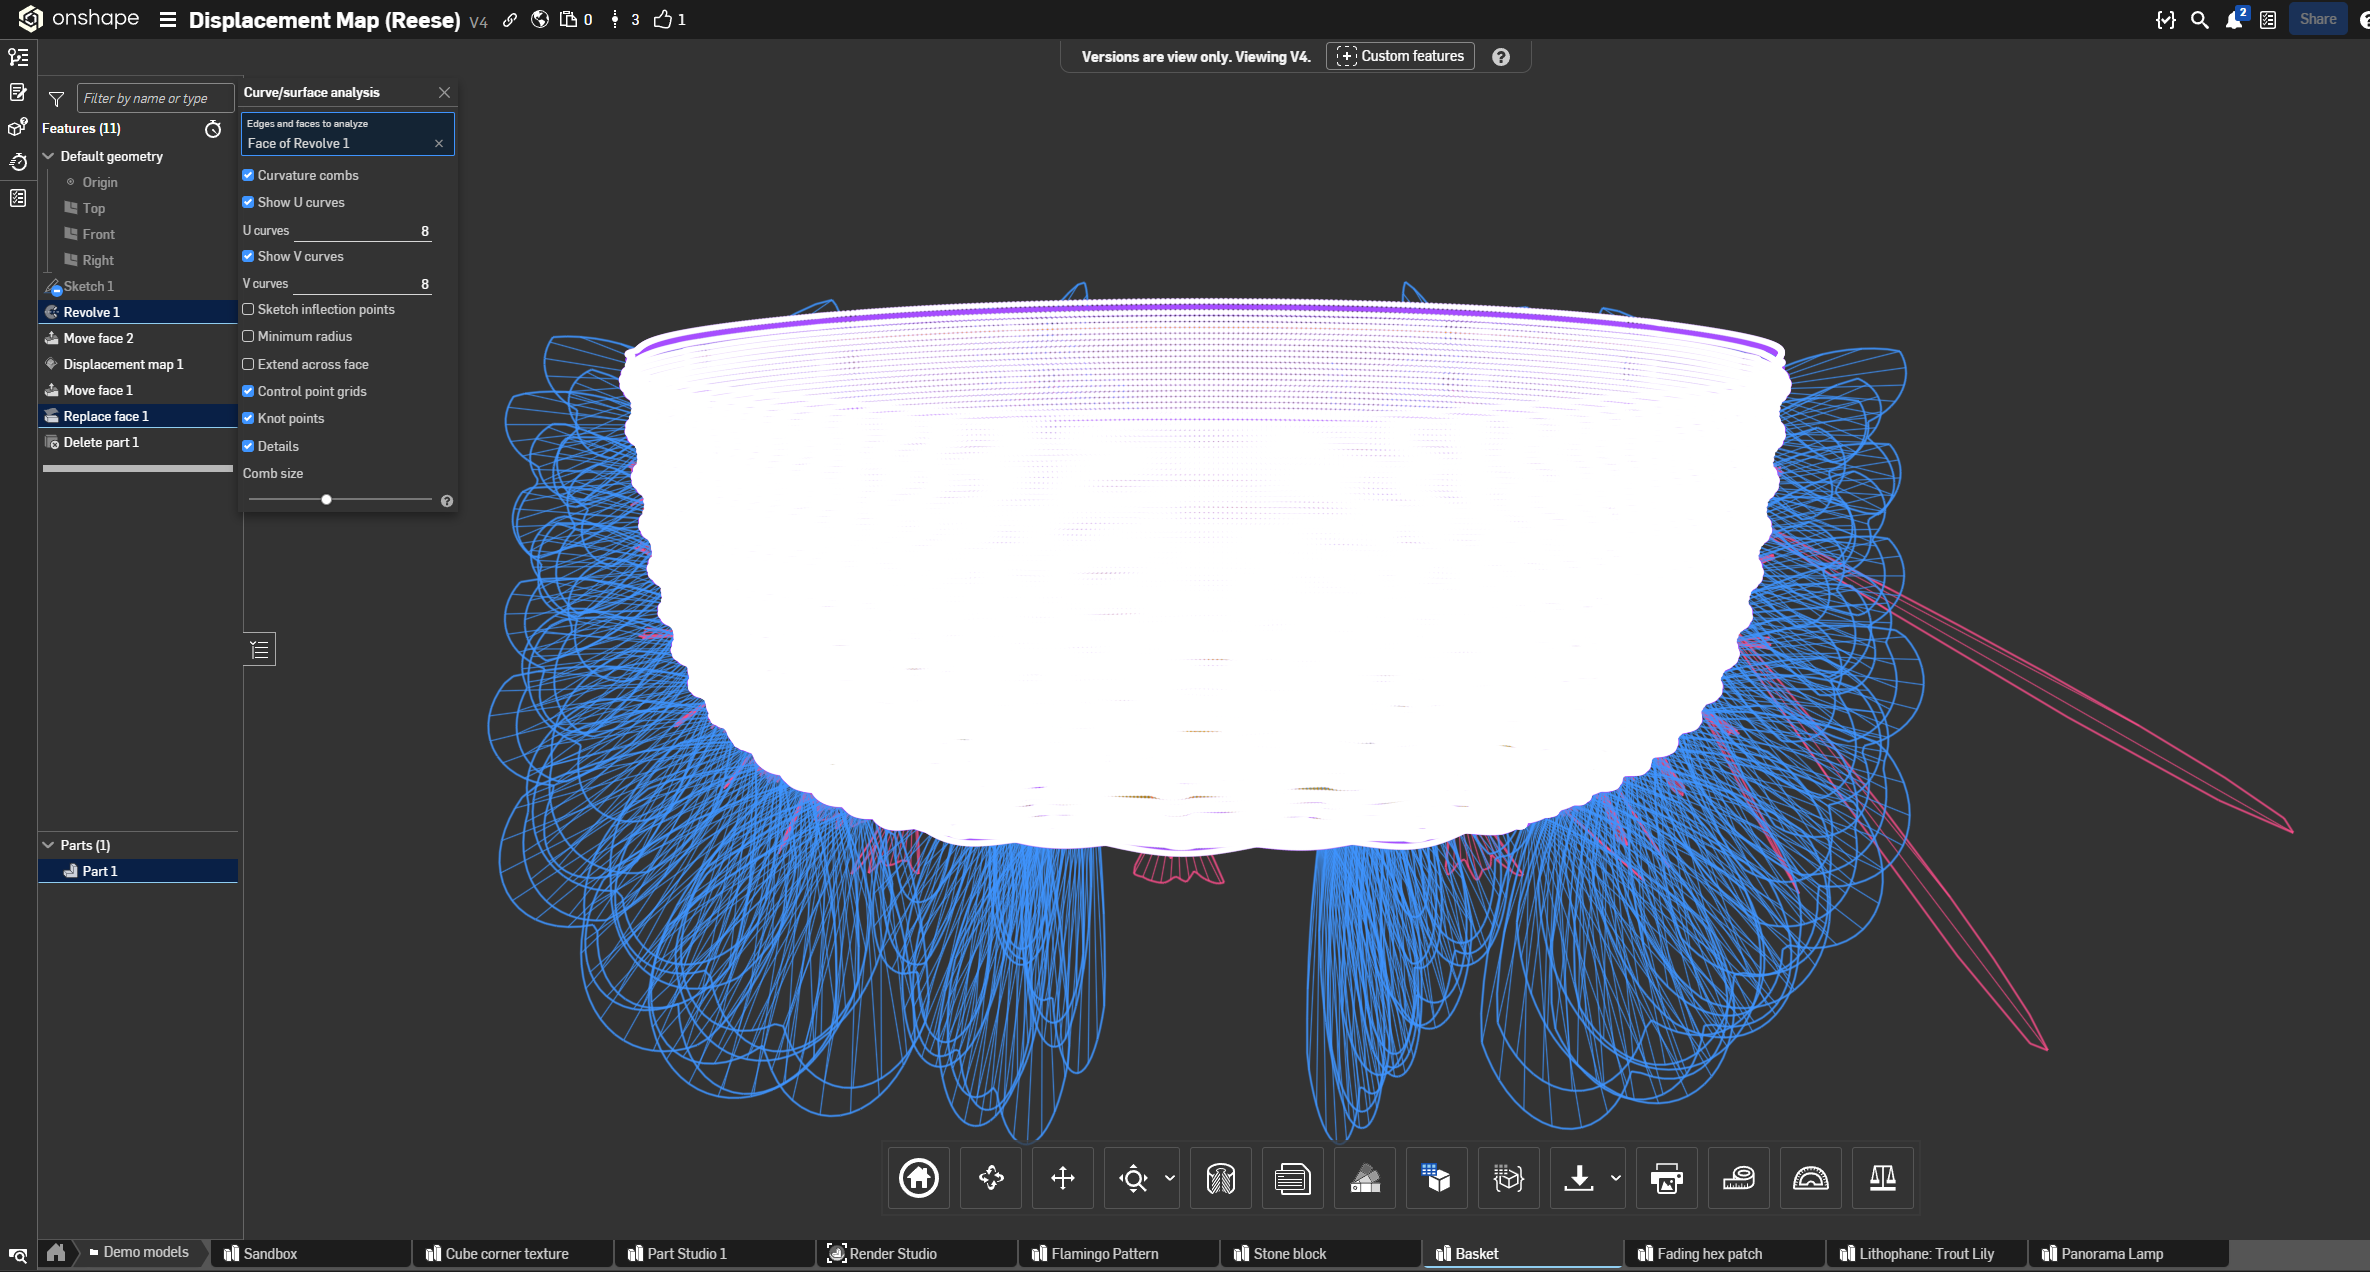Click the Print icon in bottom toolbar
The height and width of the screenshot is (1272, 2370).
(1666, 1178)
